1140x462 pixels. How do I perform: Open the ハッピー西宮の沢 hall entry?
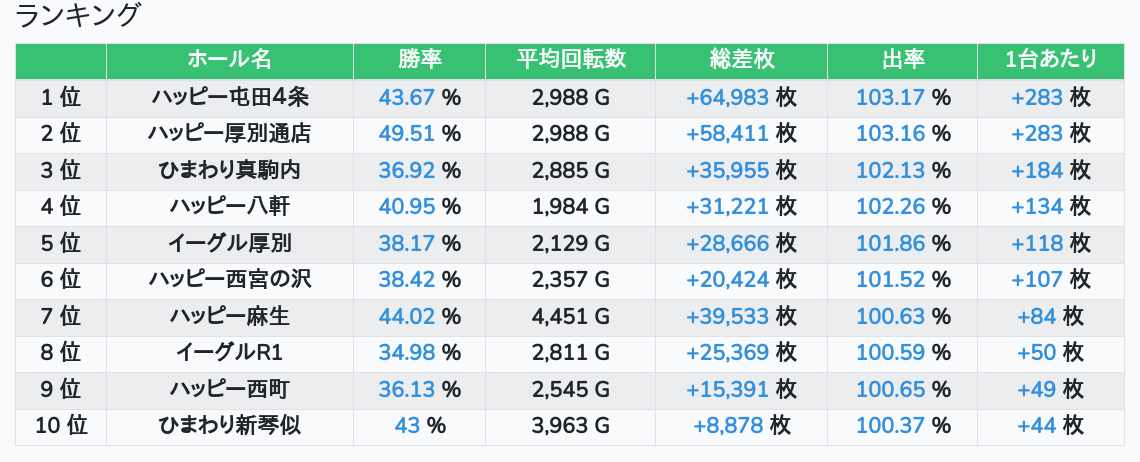click(230, 280)
